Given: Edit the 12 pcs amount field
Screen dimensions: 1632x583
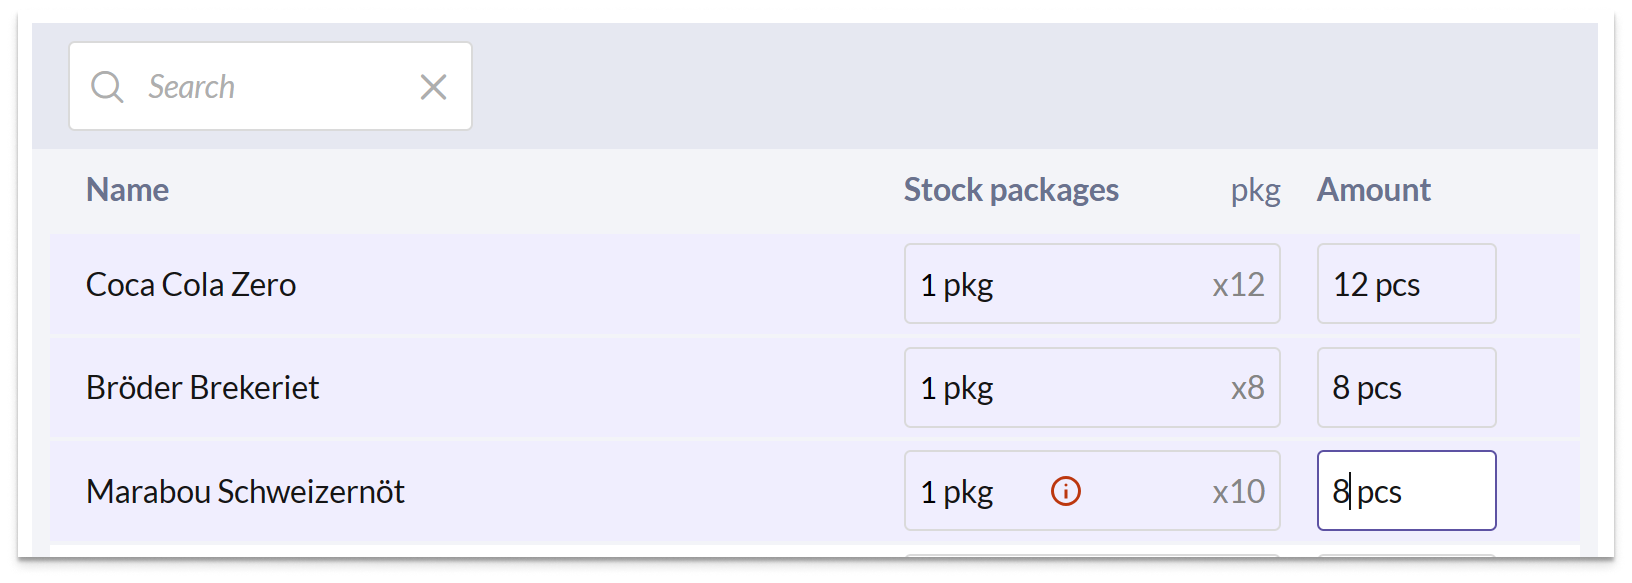Looking at the screenshot, I should pyautogui.click(x=1406, y=284).
